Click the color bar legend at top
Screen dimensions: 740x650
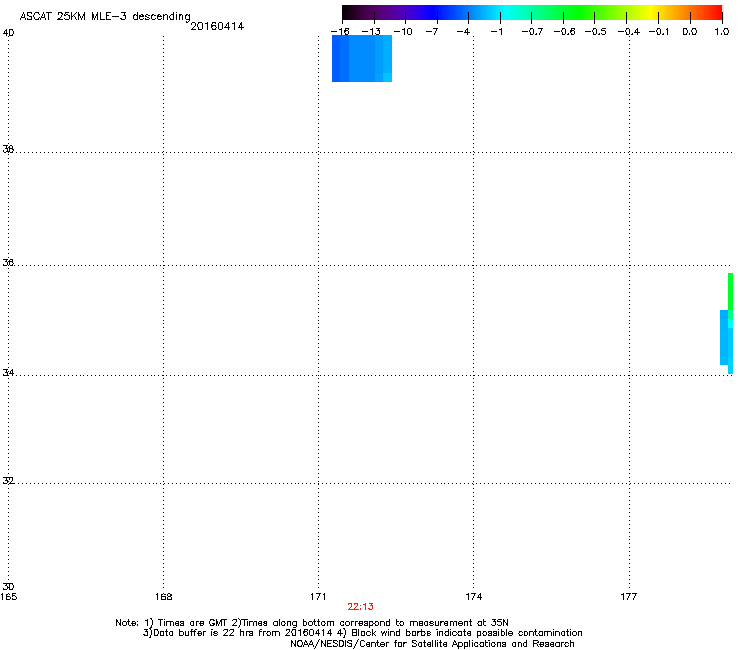pos(532,12)
